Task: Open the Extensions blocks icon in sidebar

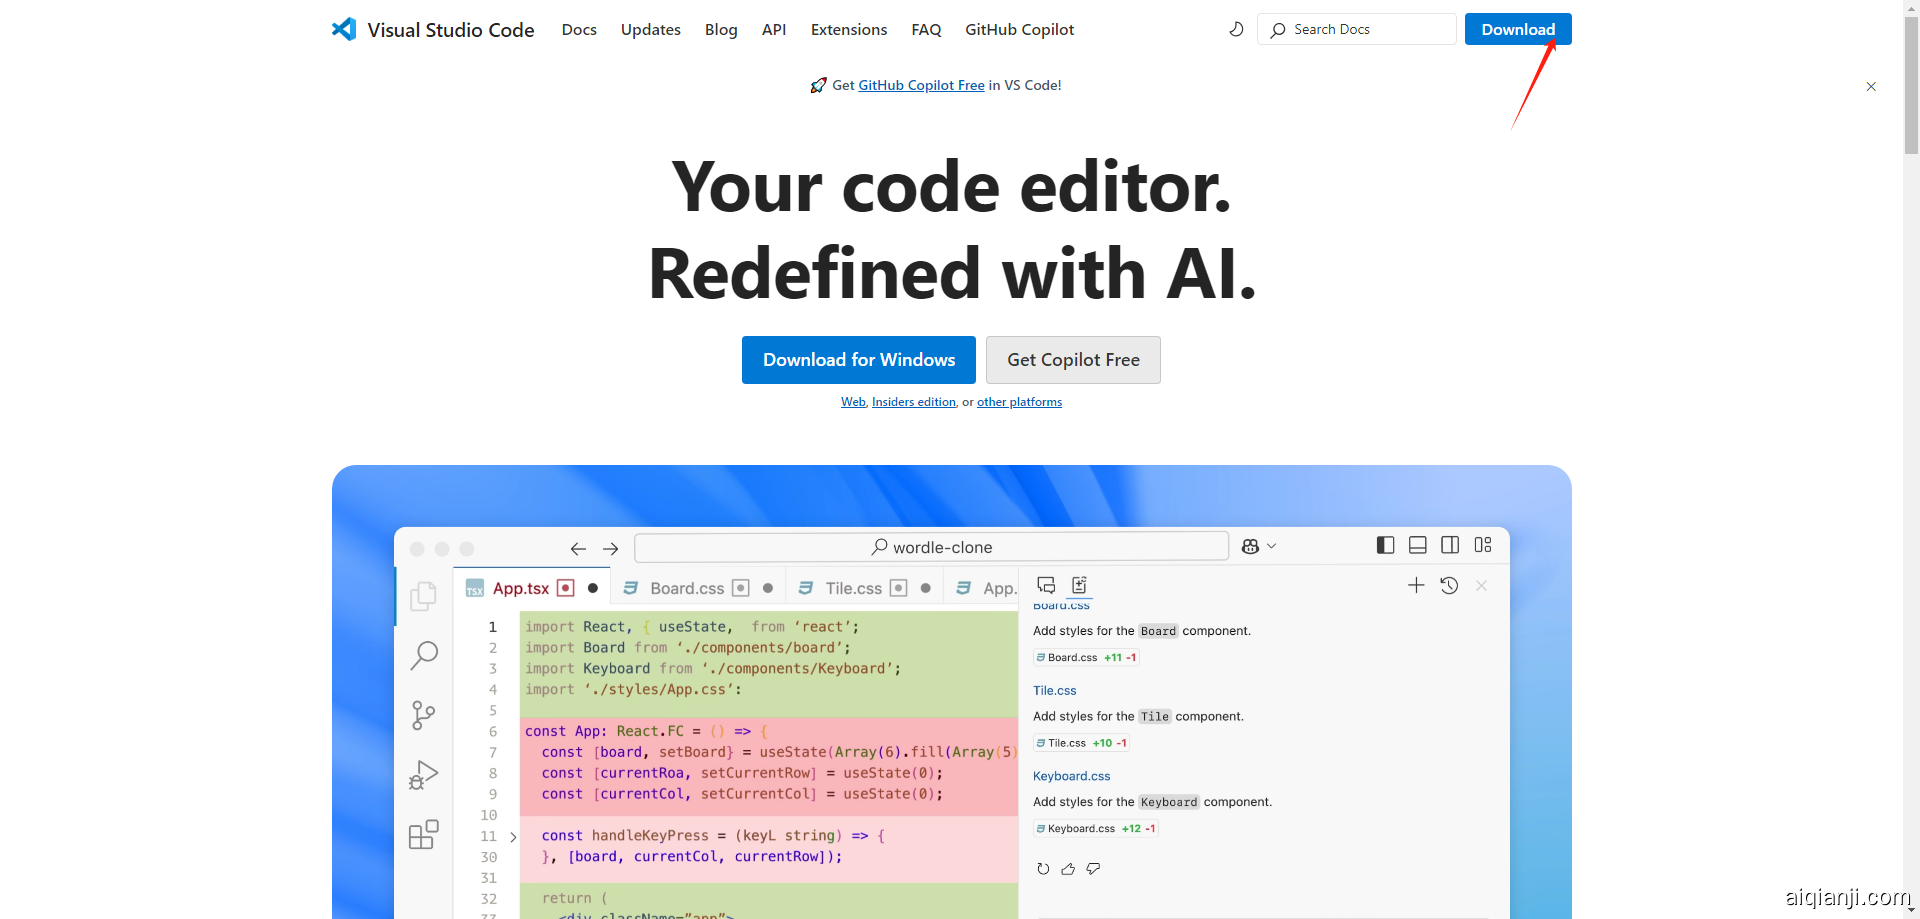Action: (x=423, y=834)
